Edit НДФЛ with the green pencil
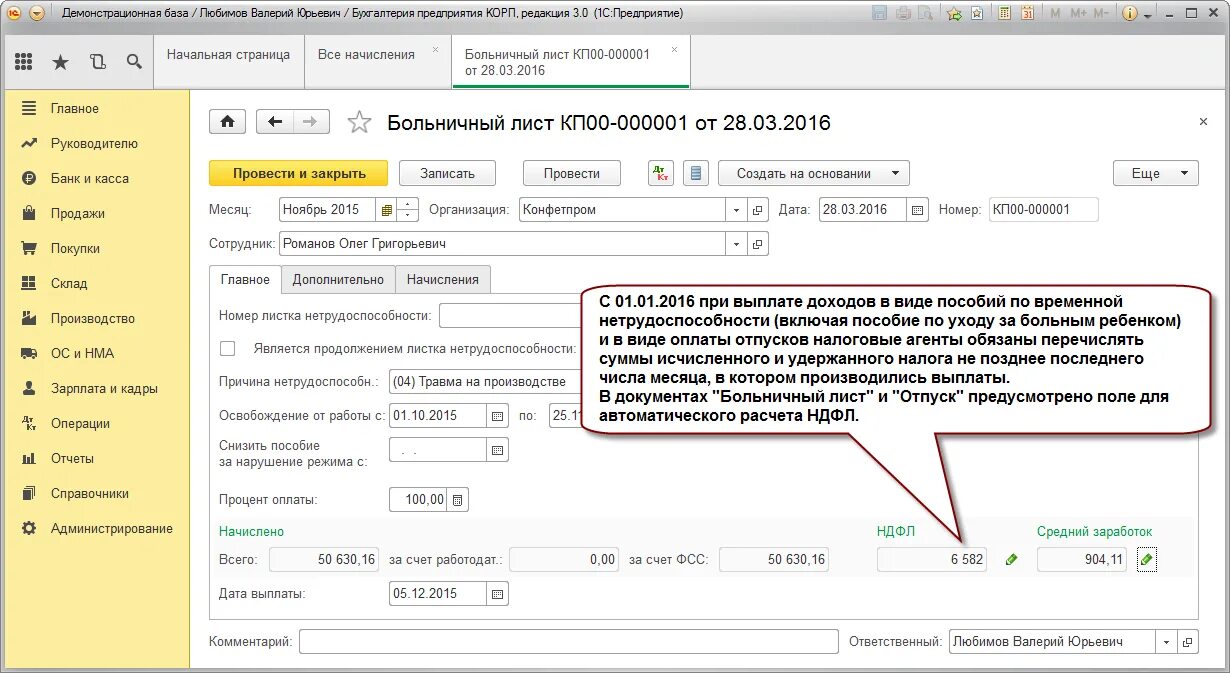1230x673 pixels. (x=1011, y=560)
